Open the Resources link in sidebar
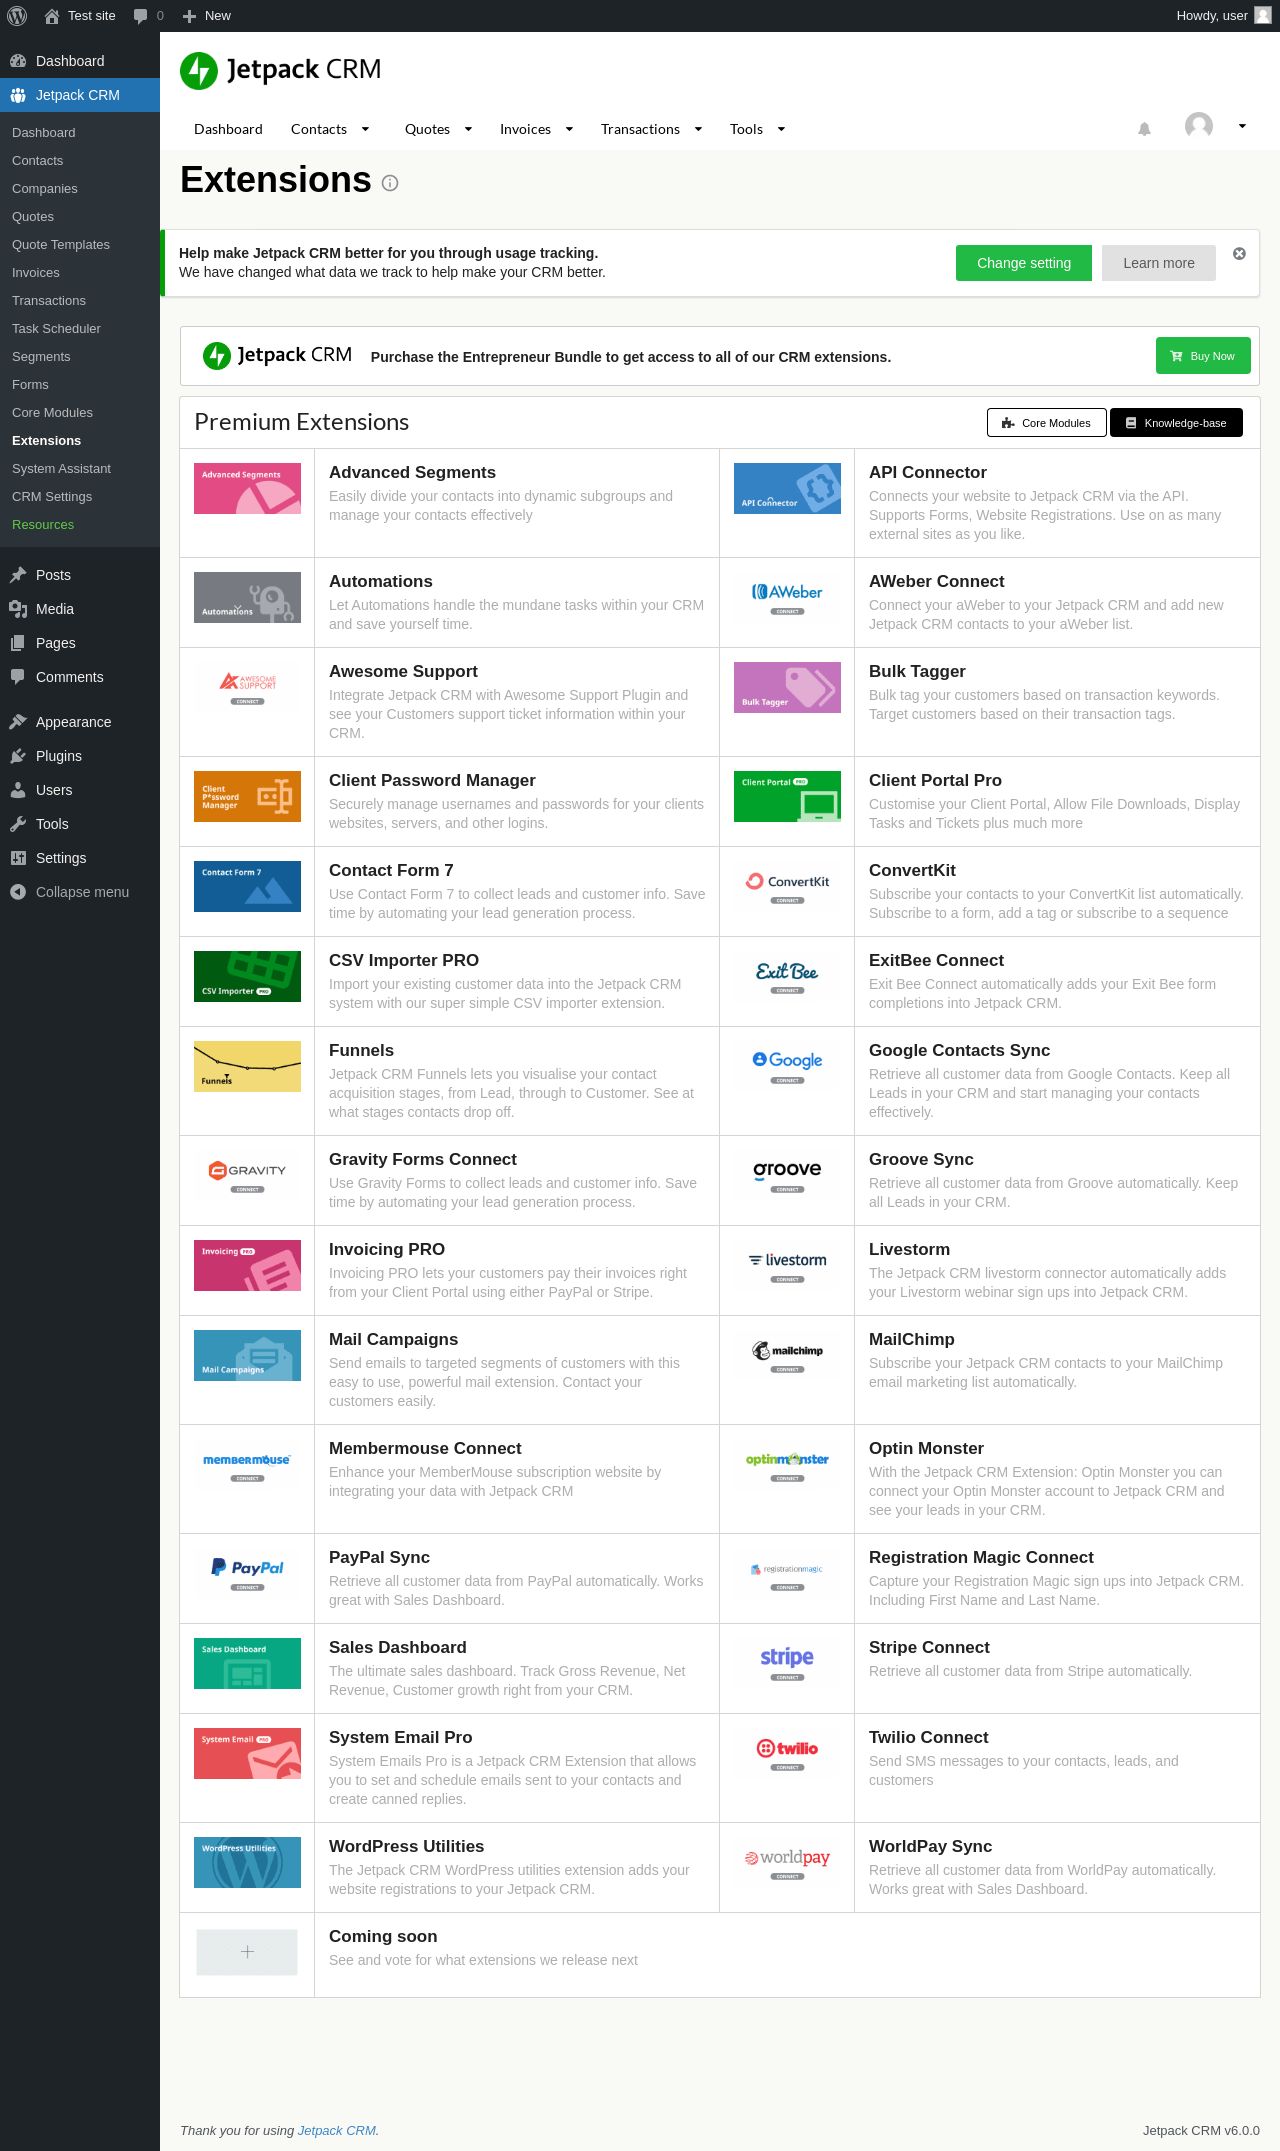The width and height of the screenshot is (1280, 2151). click(x=43, y=525)
